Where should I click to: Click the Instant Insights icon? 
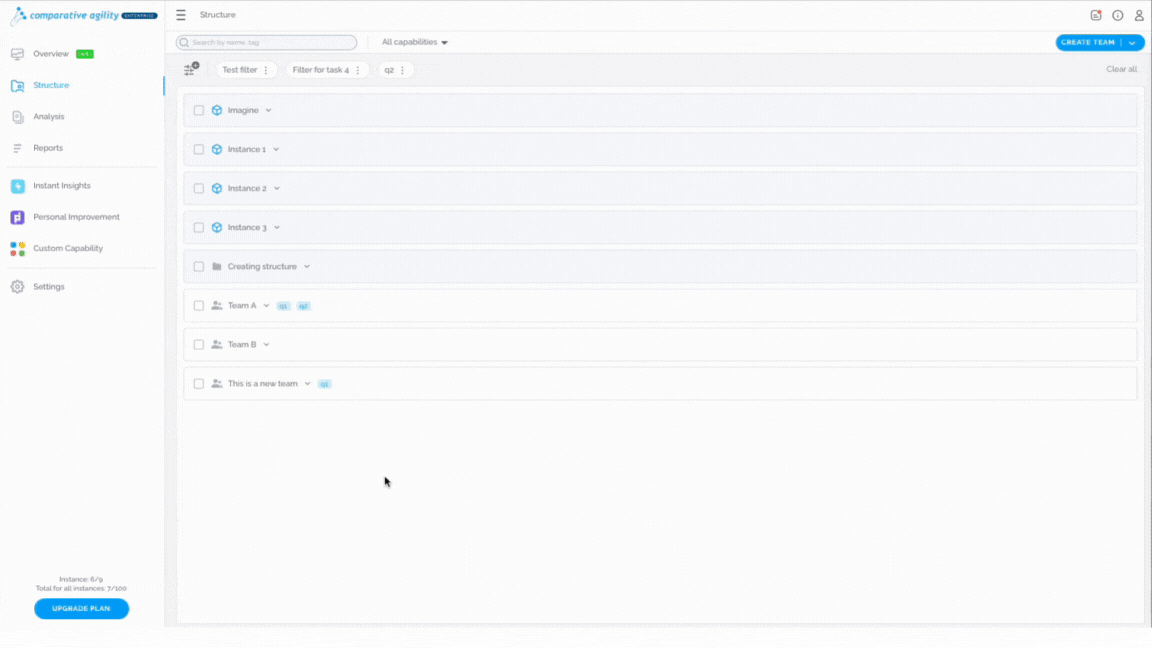coord(18,186)
